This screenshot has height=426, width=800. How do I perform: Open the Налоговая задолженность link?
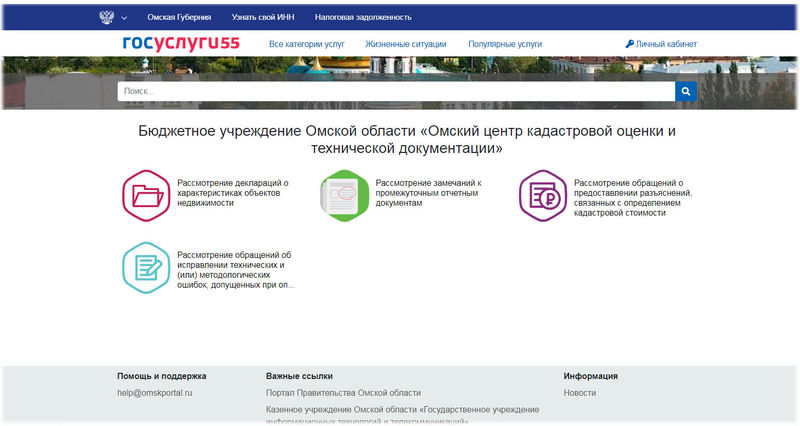click(x=363, y=17)
